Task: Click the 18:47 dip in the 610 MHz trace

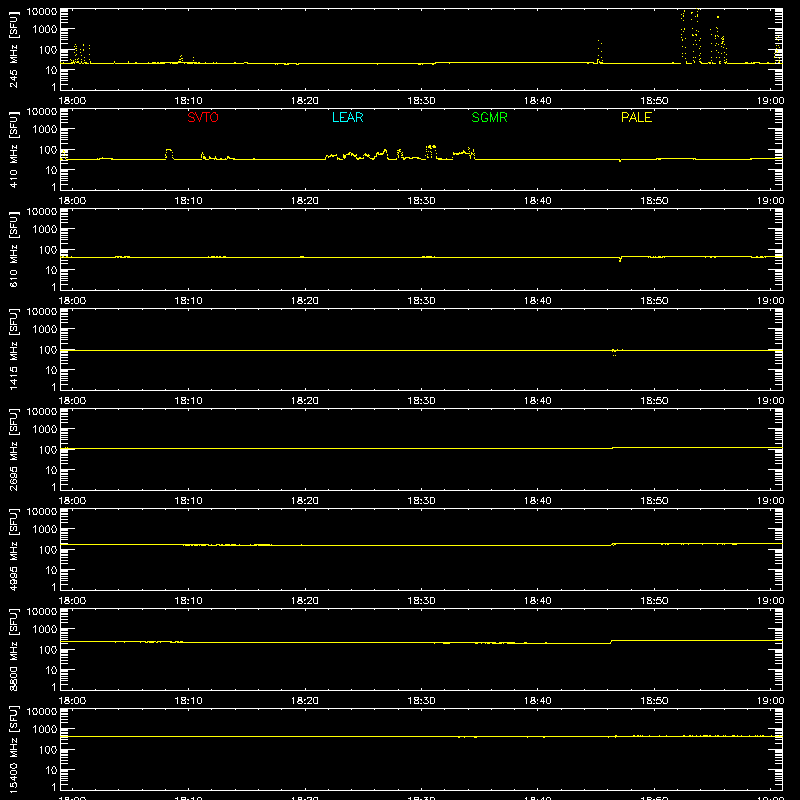Action: point(620,259)
